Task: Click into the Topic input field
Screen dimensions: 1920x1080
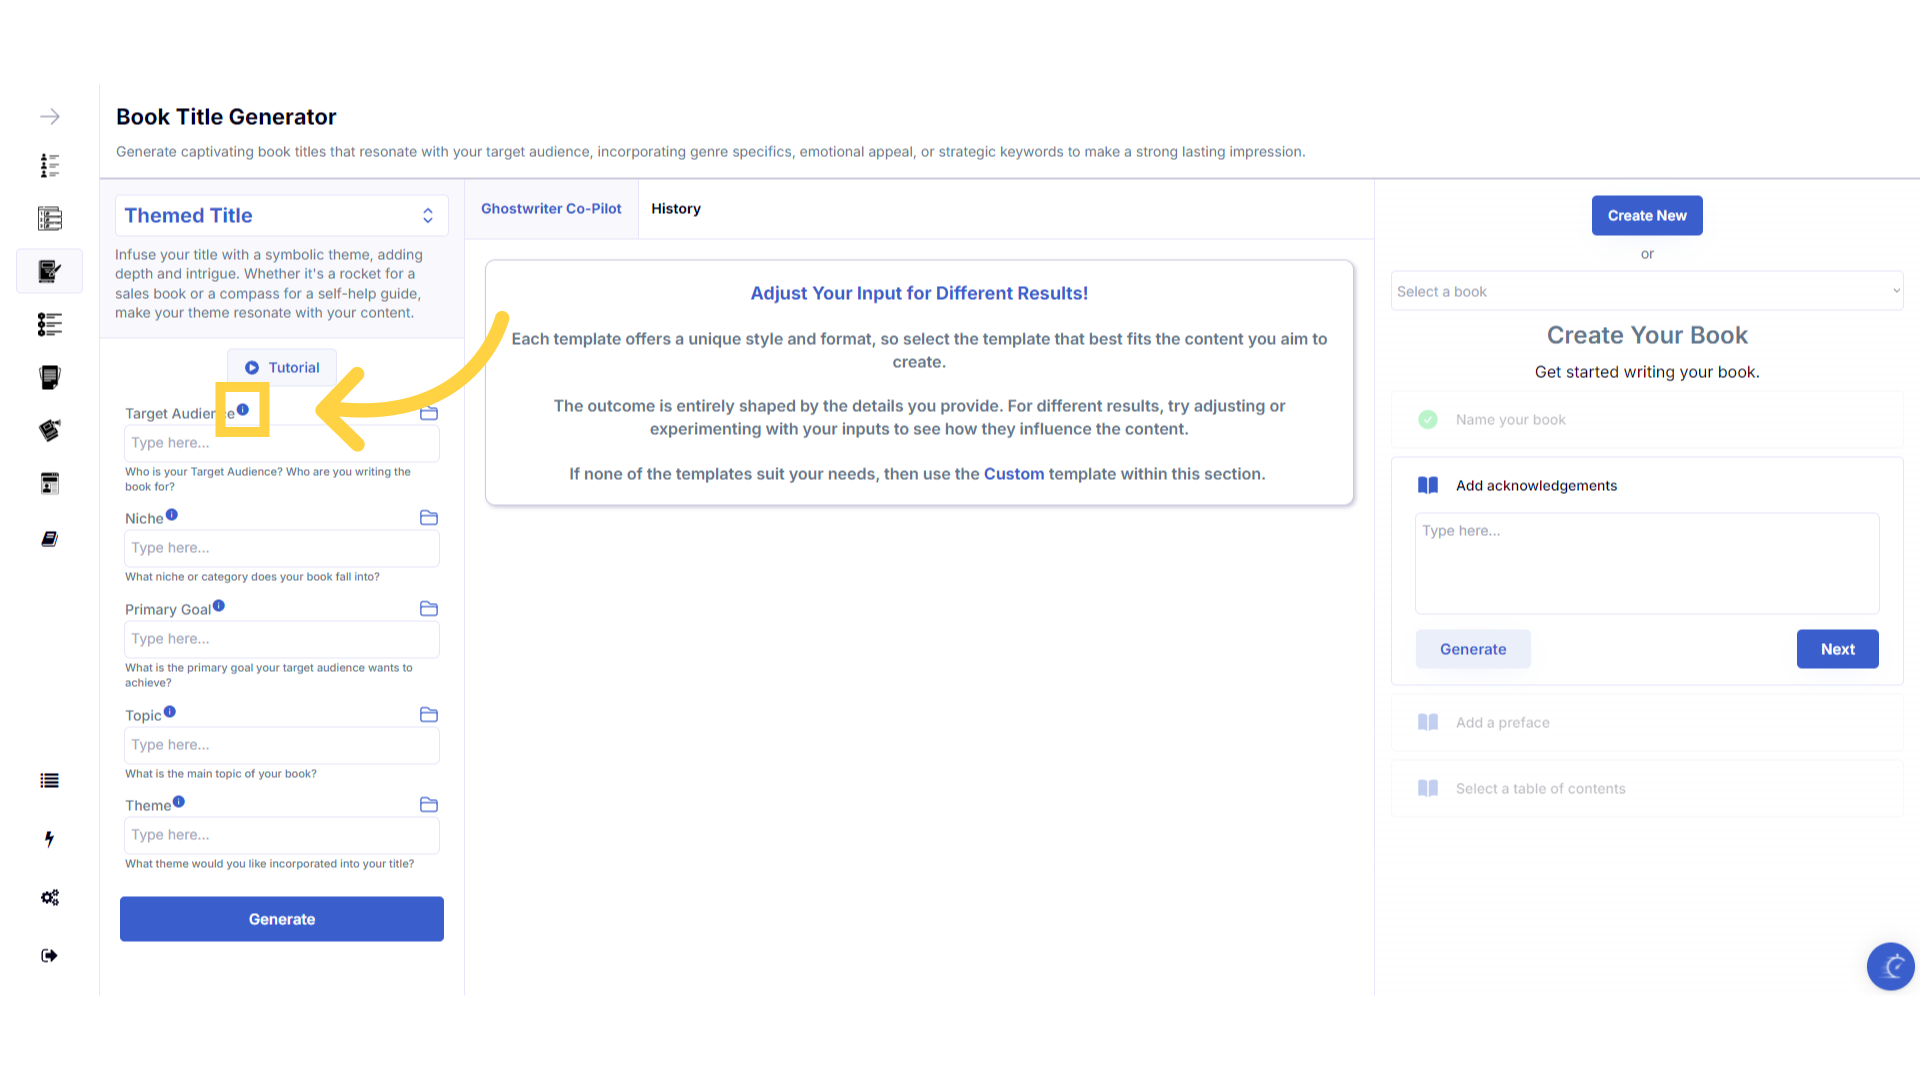Action: (282, 745)
